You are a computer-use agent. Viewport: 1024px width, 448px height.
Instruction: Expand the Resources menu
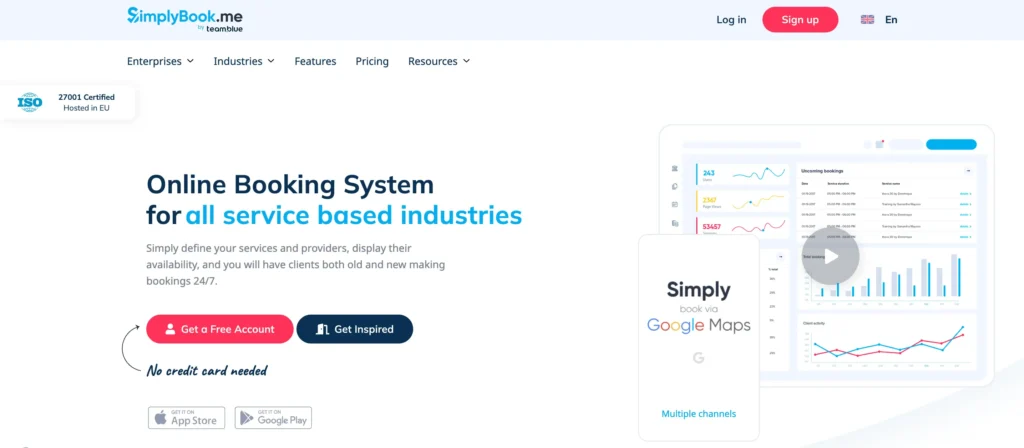(439, 61)
